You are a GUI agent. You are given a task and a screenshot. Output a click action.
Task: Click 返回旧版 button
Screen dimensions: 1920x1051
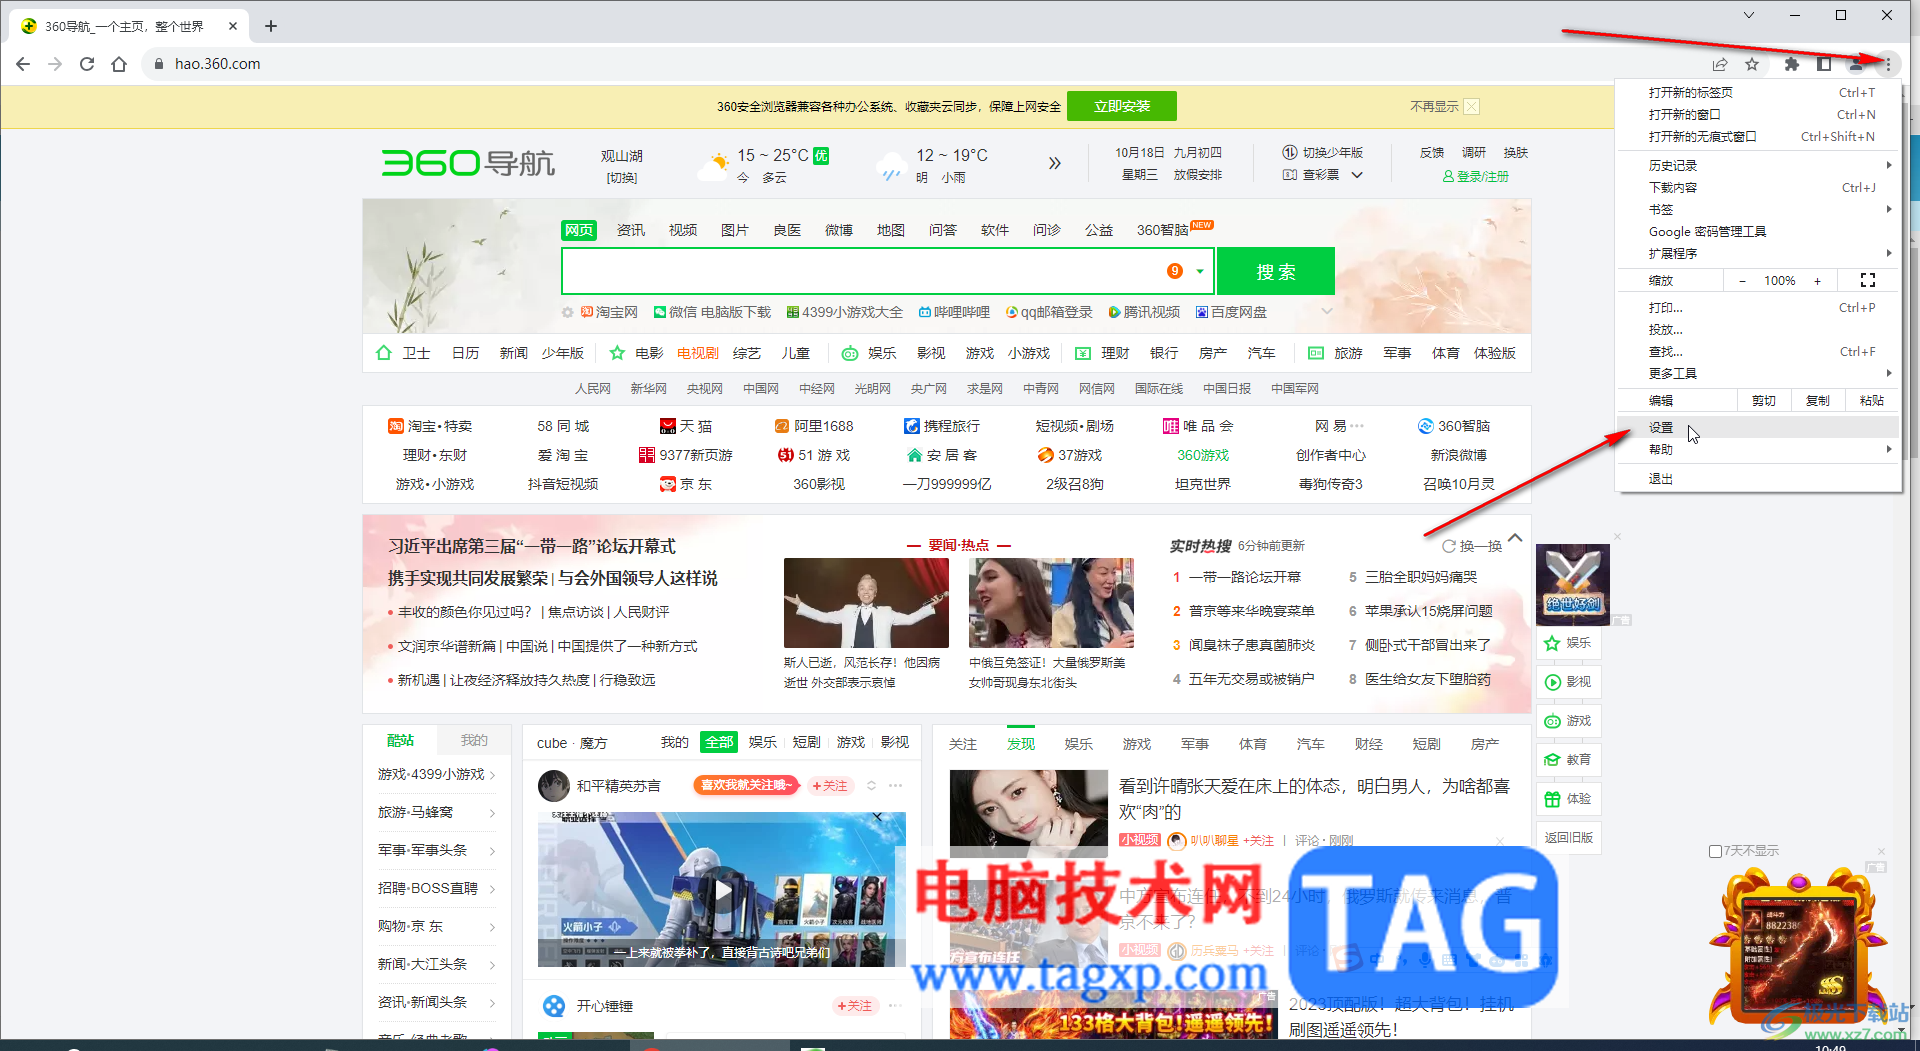tap(1568, 838)
